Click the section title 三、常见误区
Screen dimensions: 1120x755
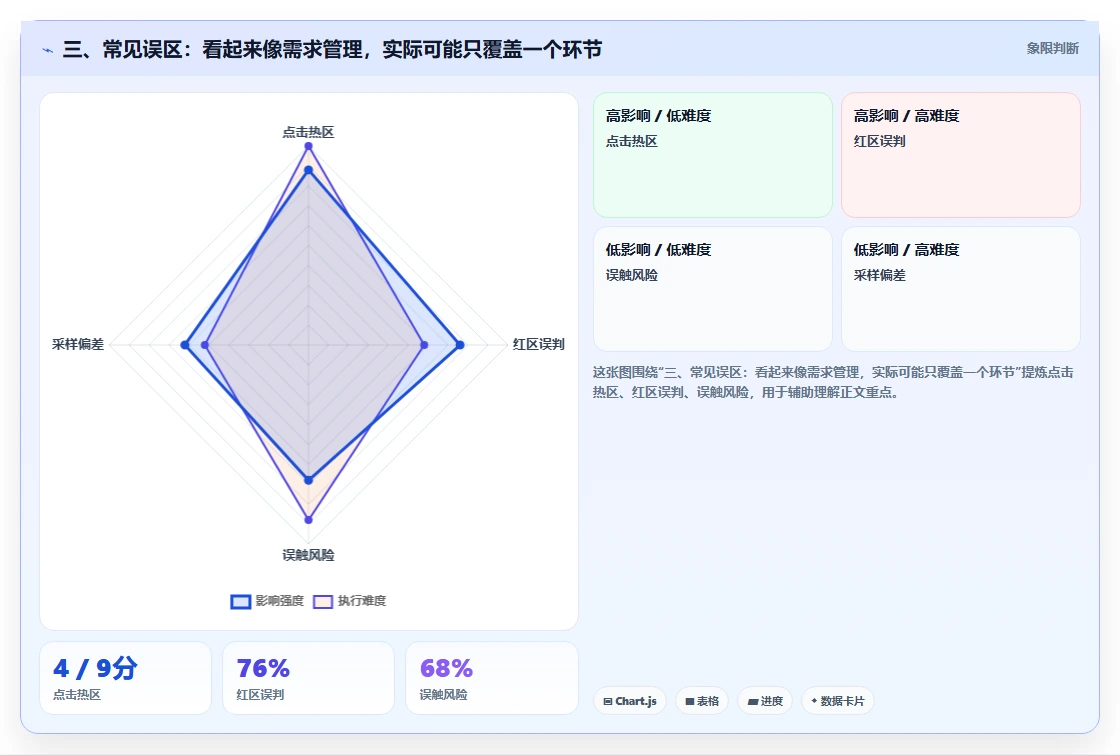click(332, 49)
